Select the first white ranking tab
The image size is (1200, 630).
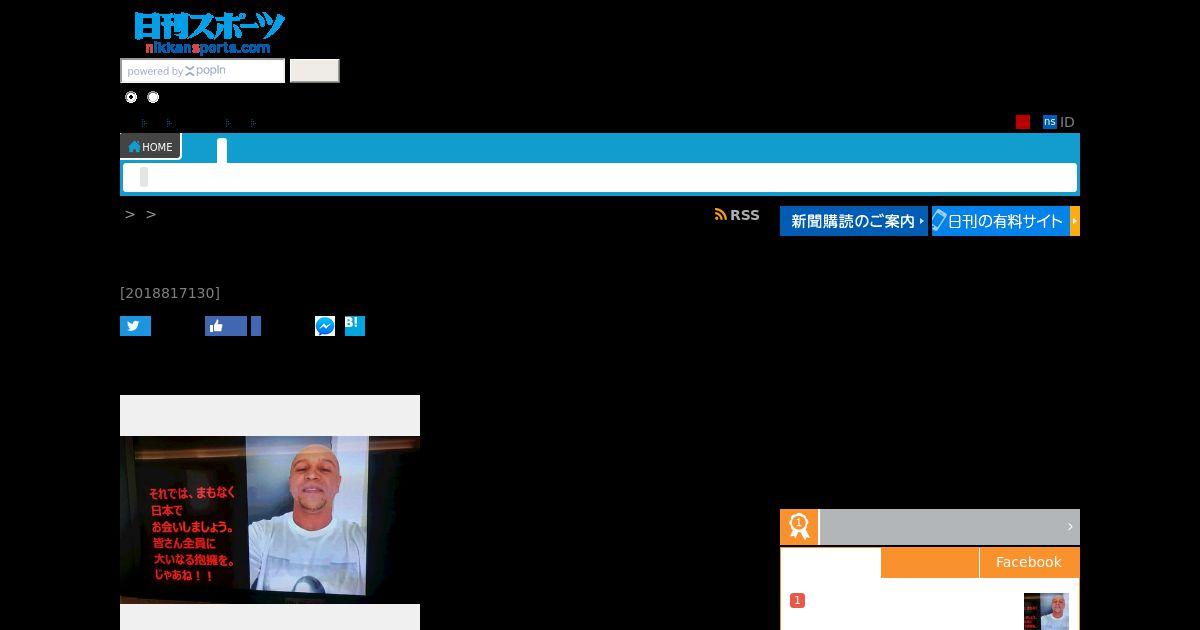pyautogui.click(x=831, y=562)
